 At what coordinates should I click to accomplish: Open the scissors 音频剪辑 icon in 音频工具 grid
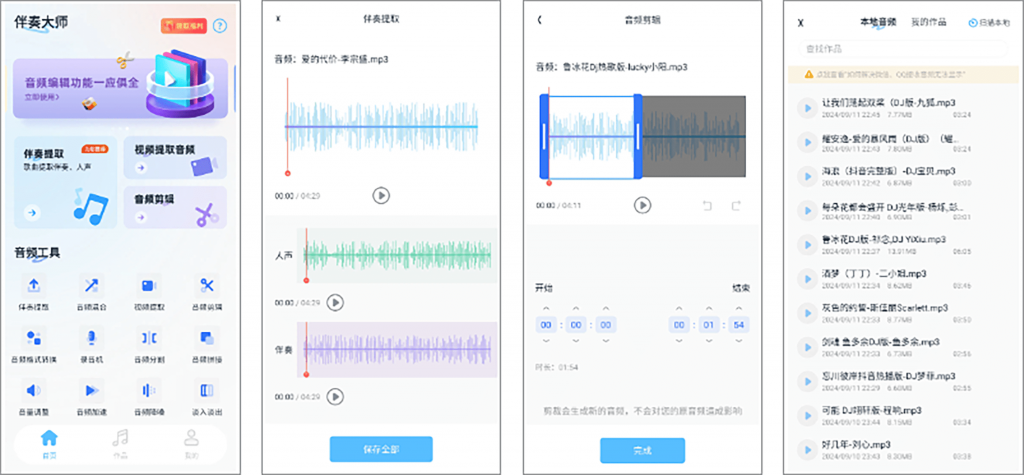pyautogui.click(x=207, y=286)
